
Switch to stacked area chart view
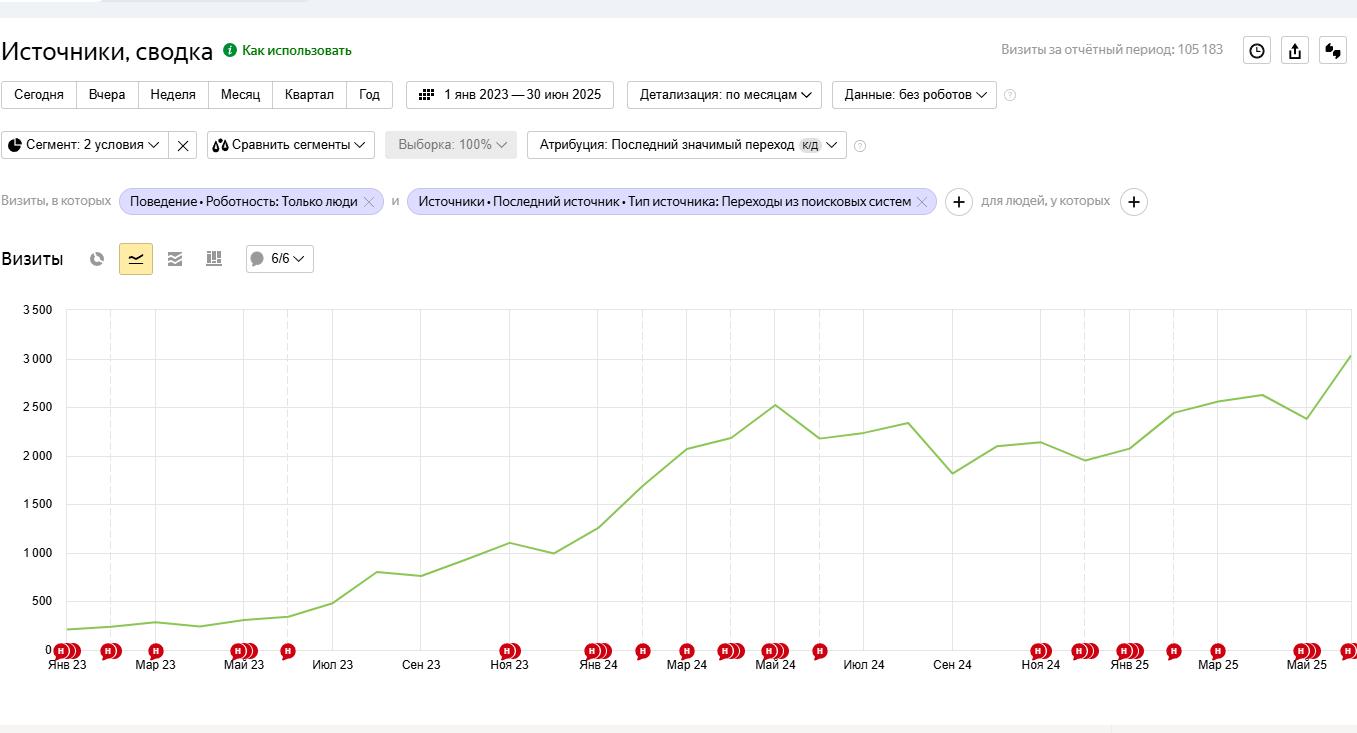coord(175,259)
